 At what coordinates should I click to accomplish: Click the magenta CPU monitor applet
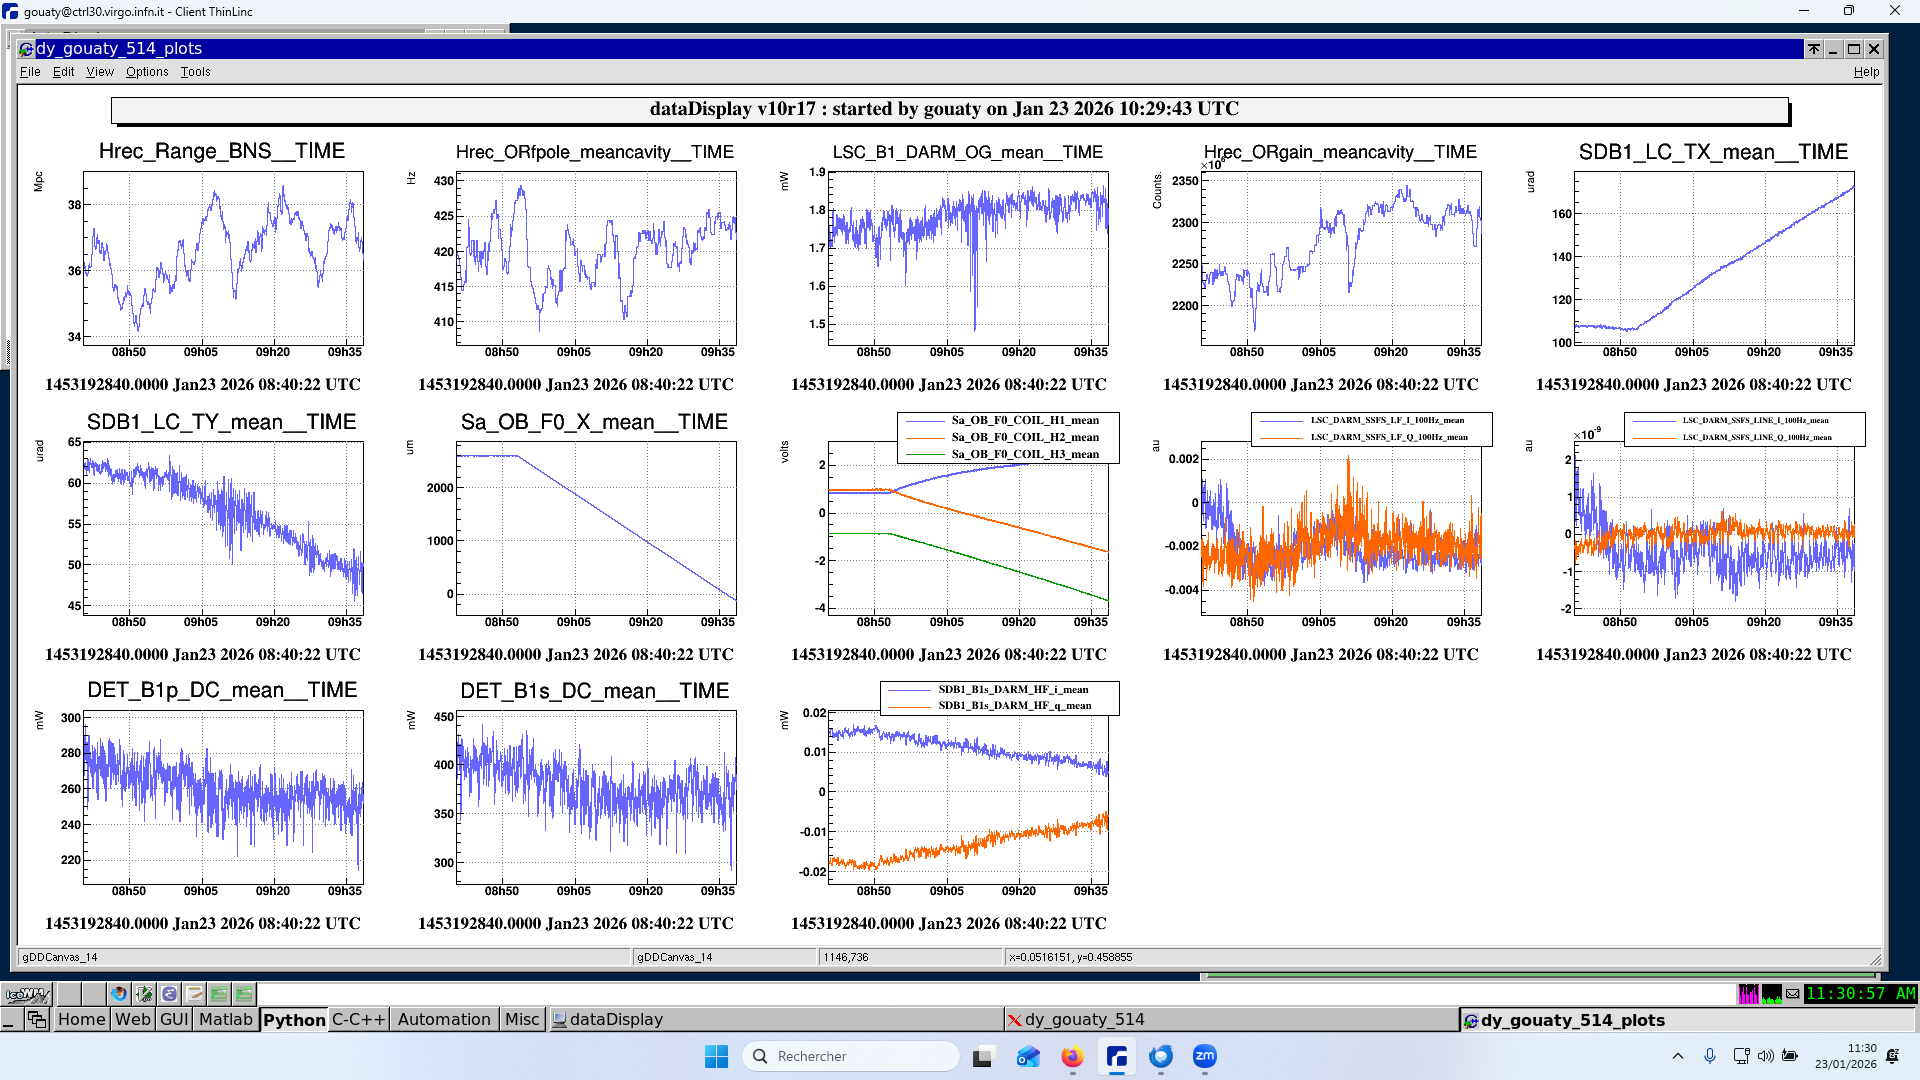[1748, 994]
